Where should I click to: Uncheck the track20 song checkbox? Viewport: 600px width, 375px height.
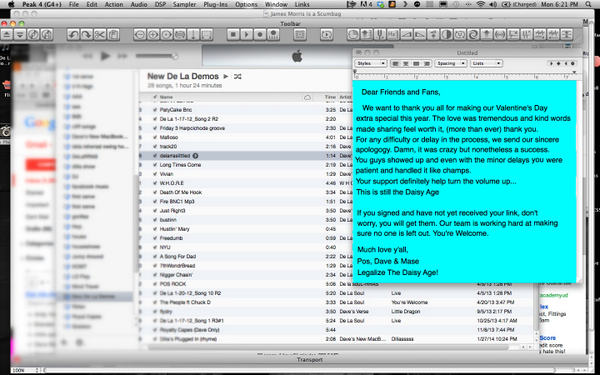pyautogui.click(x=155, y=147)
